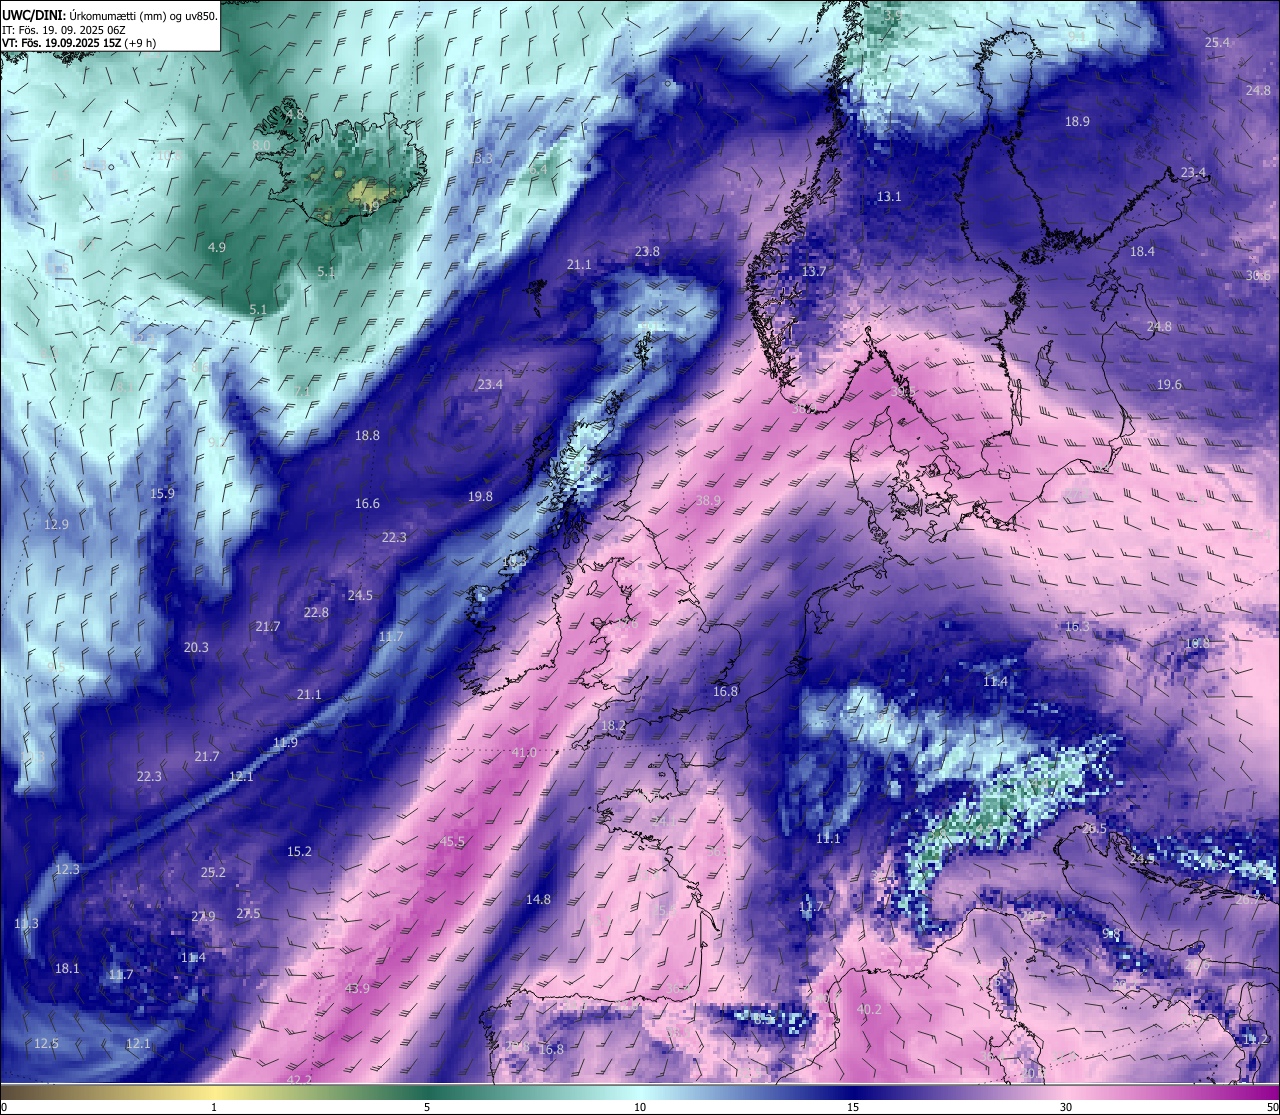
Task: Click the 19.6 value label
Action: [x=1169, y=384]
